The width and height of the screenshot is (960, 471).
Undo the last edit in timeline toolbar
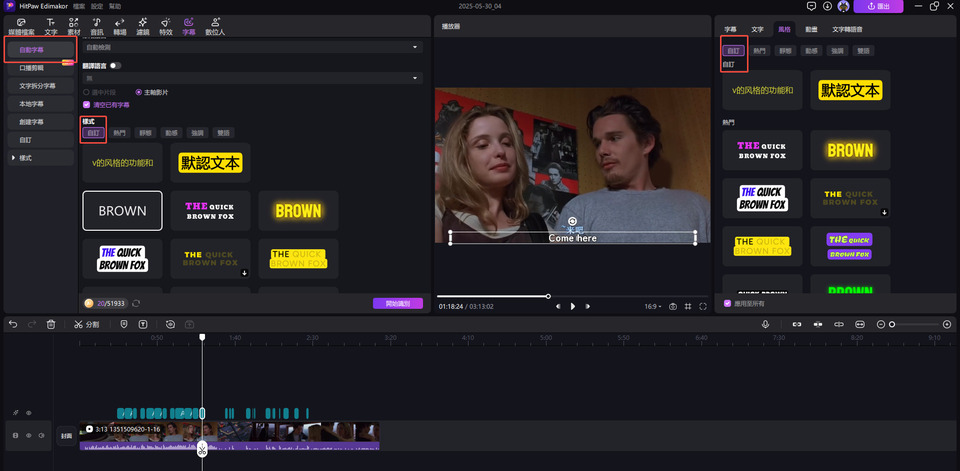tap(13, 324)
